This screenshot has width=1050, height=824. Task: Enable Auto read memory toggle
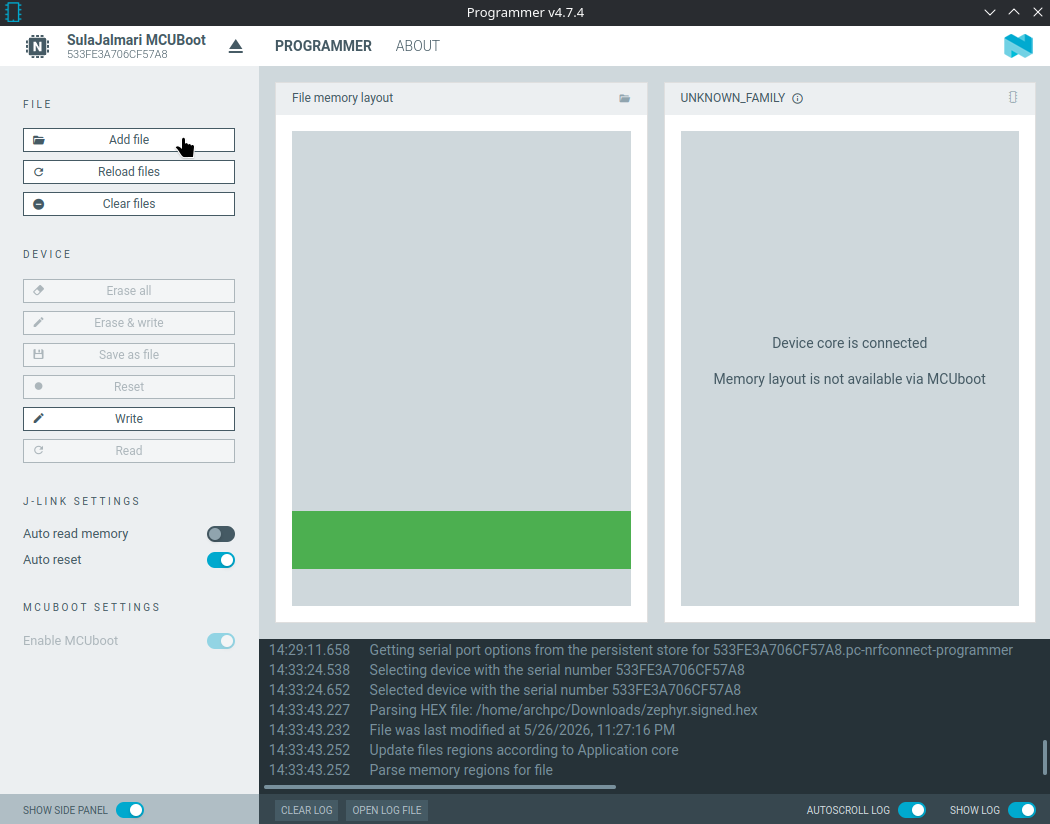point(220,534)
